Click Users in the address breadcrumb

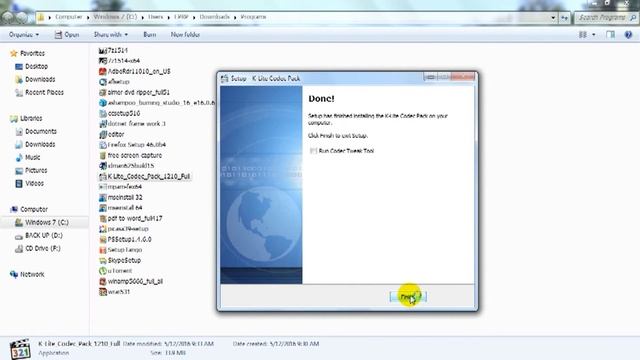click(156, 17)
